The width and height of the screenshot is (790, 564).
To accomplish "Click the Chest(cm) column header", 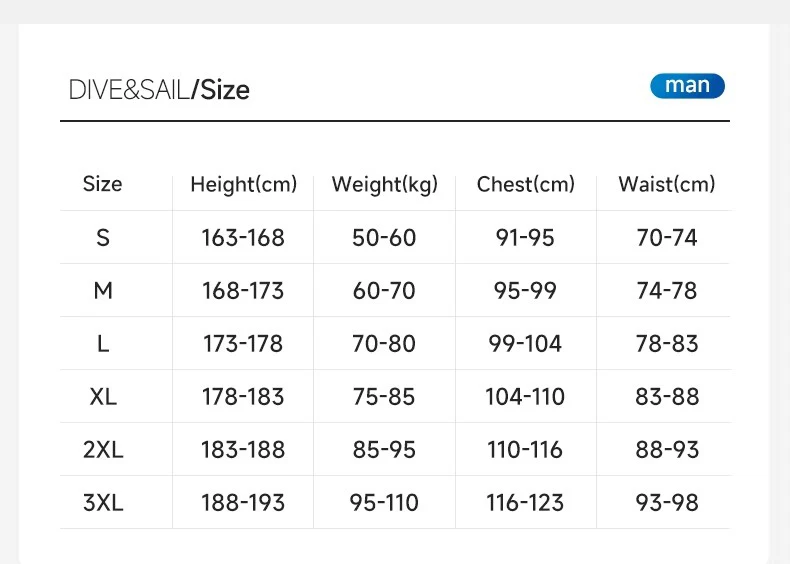I will click(x=525, y=184).
